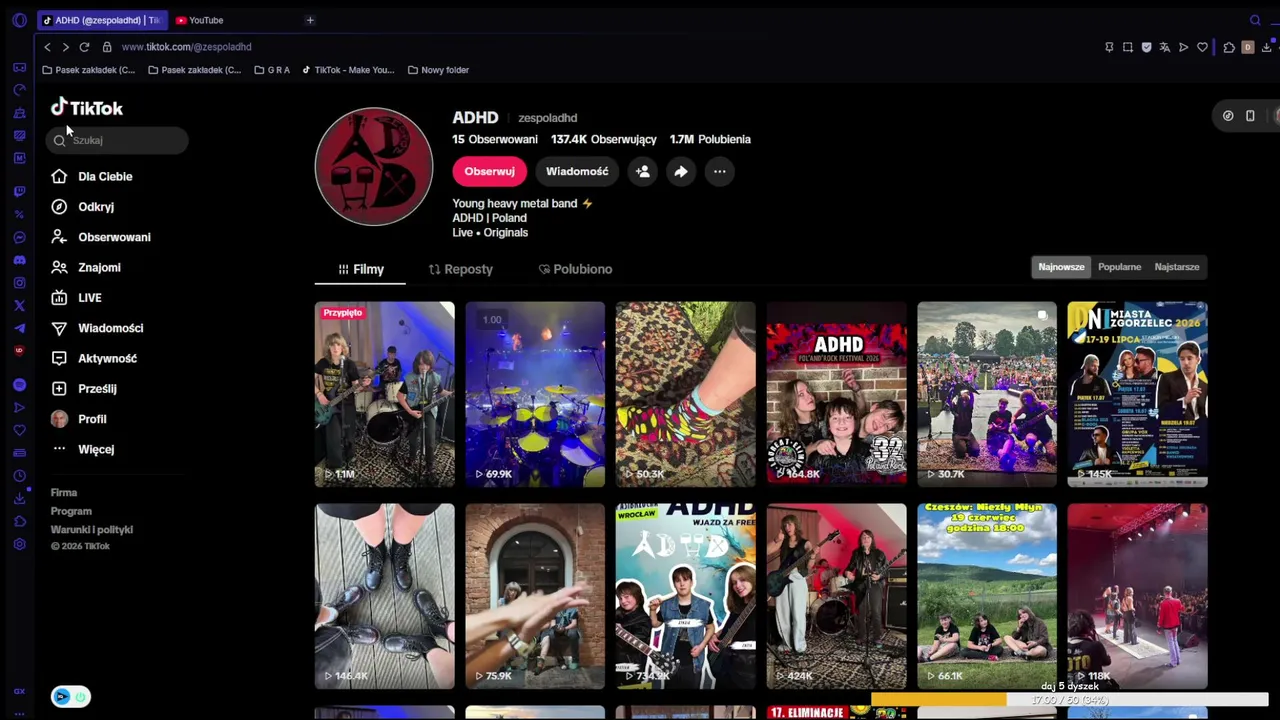Viewport: 1280px width, 720px height.
Task: Open the three-dots menu on ADHD profile
Action: [720, 172]
